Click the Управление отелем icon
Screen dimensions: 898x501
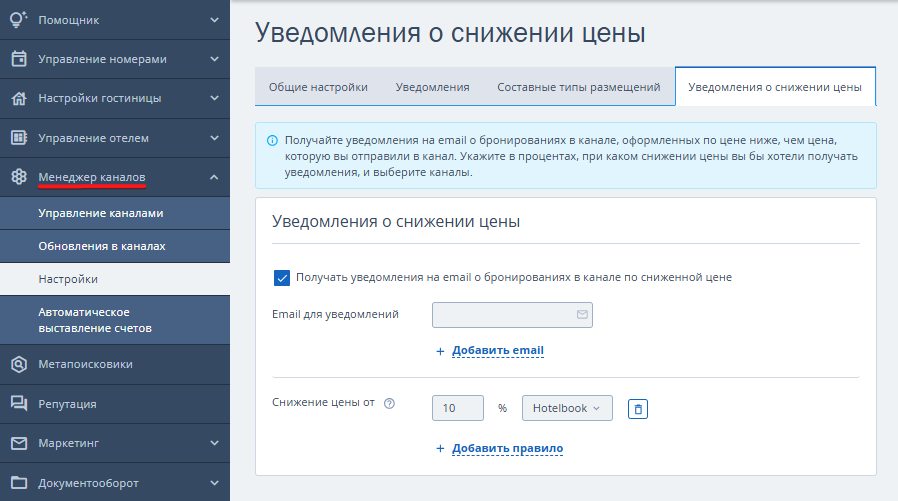[x=19, y=138]
